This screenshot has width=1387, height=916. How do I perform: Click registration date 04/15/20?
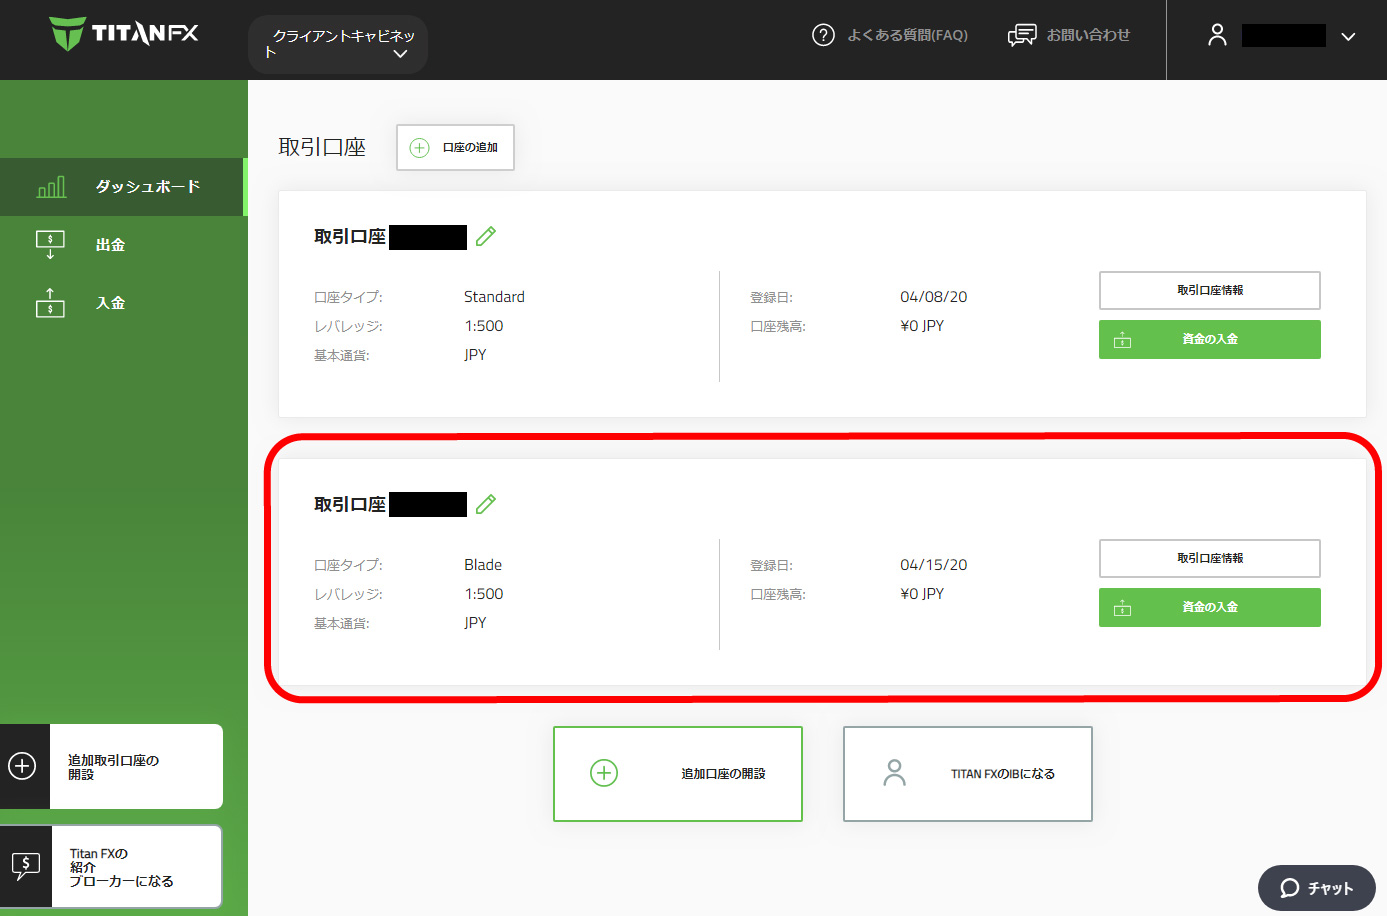tap(934, 565)
